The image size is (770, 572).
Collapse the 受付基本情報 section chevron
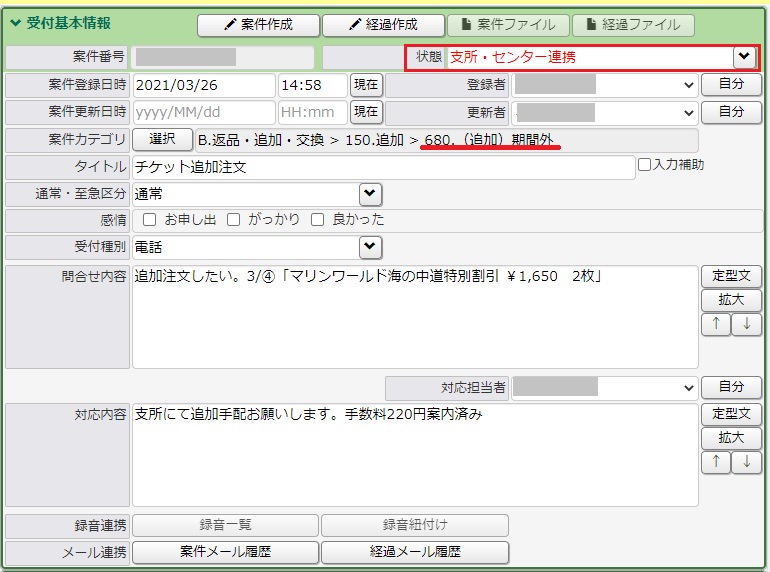pyautogui.click(x=16, y=23)
